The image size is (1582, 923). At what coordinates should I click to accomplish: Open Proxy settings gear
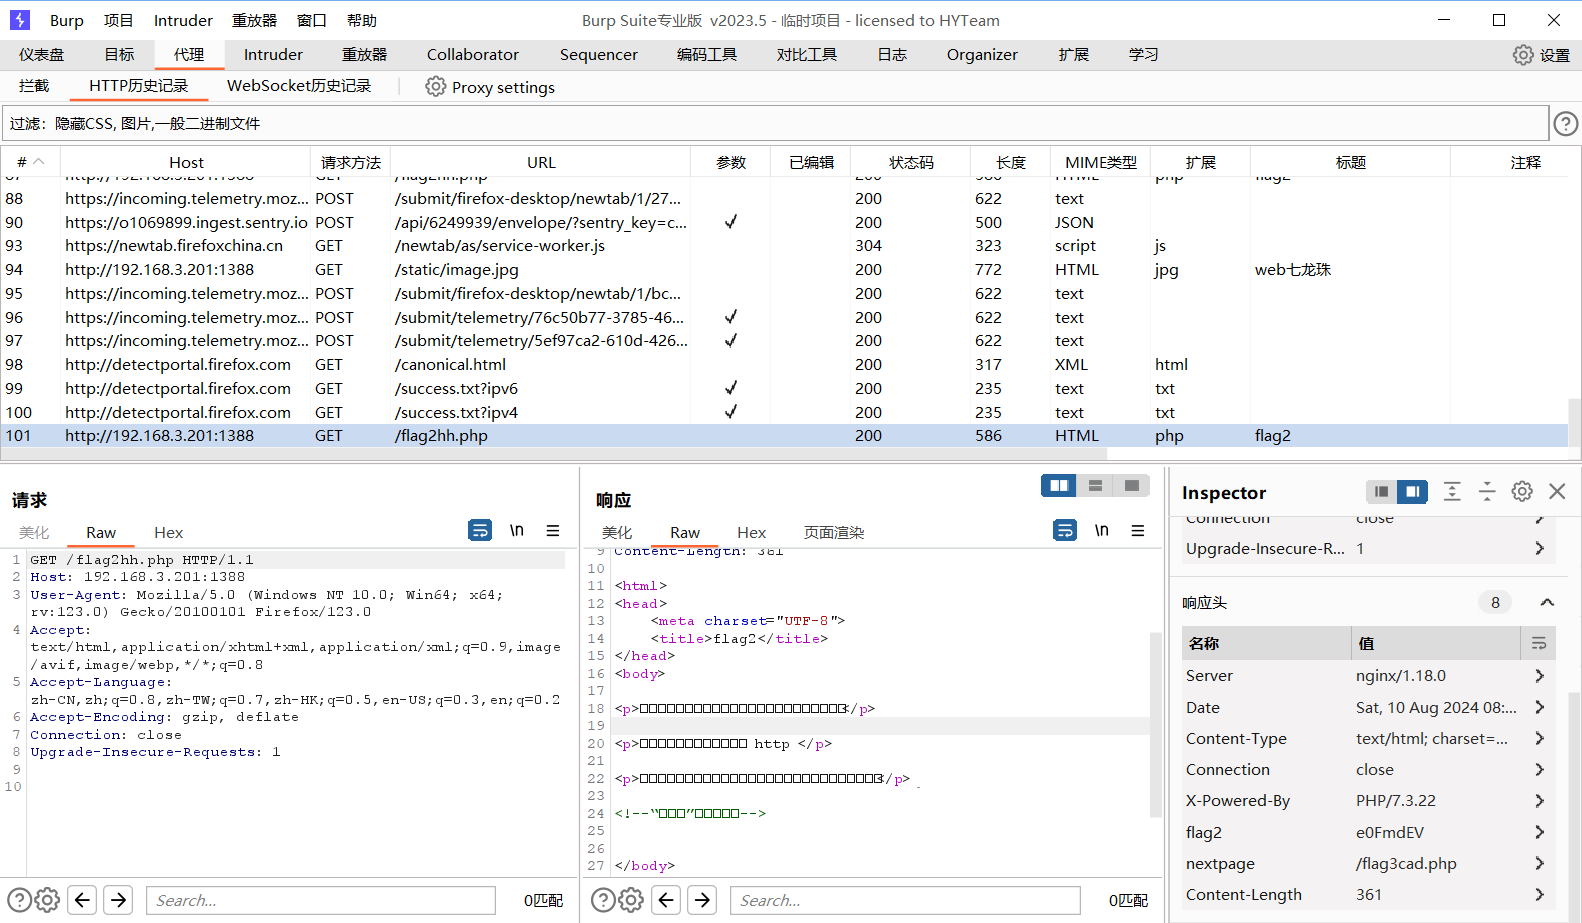pos(435,87)
